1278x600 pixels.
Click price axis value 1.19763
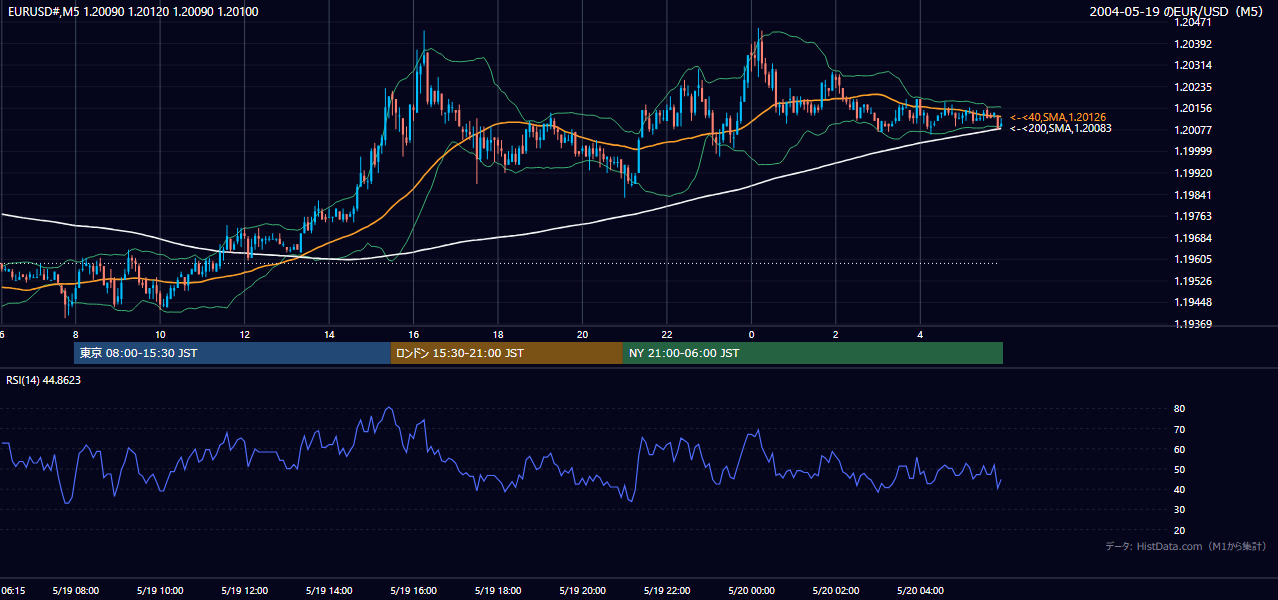click(1192, 216)
